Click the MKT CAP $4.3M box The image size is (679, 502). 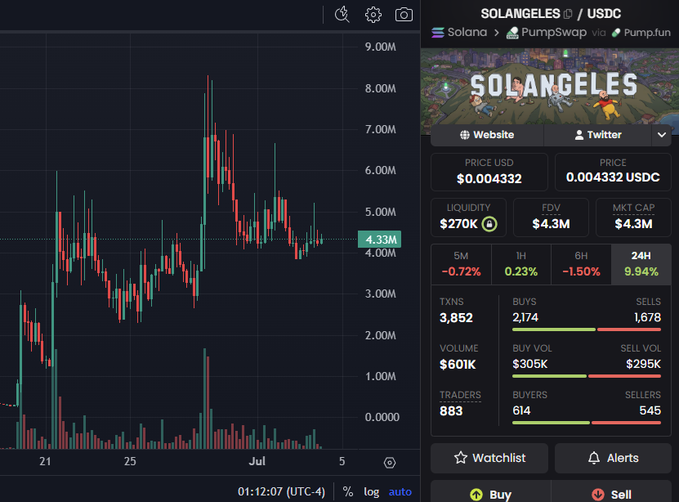[x=634, y=217]
